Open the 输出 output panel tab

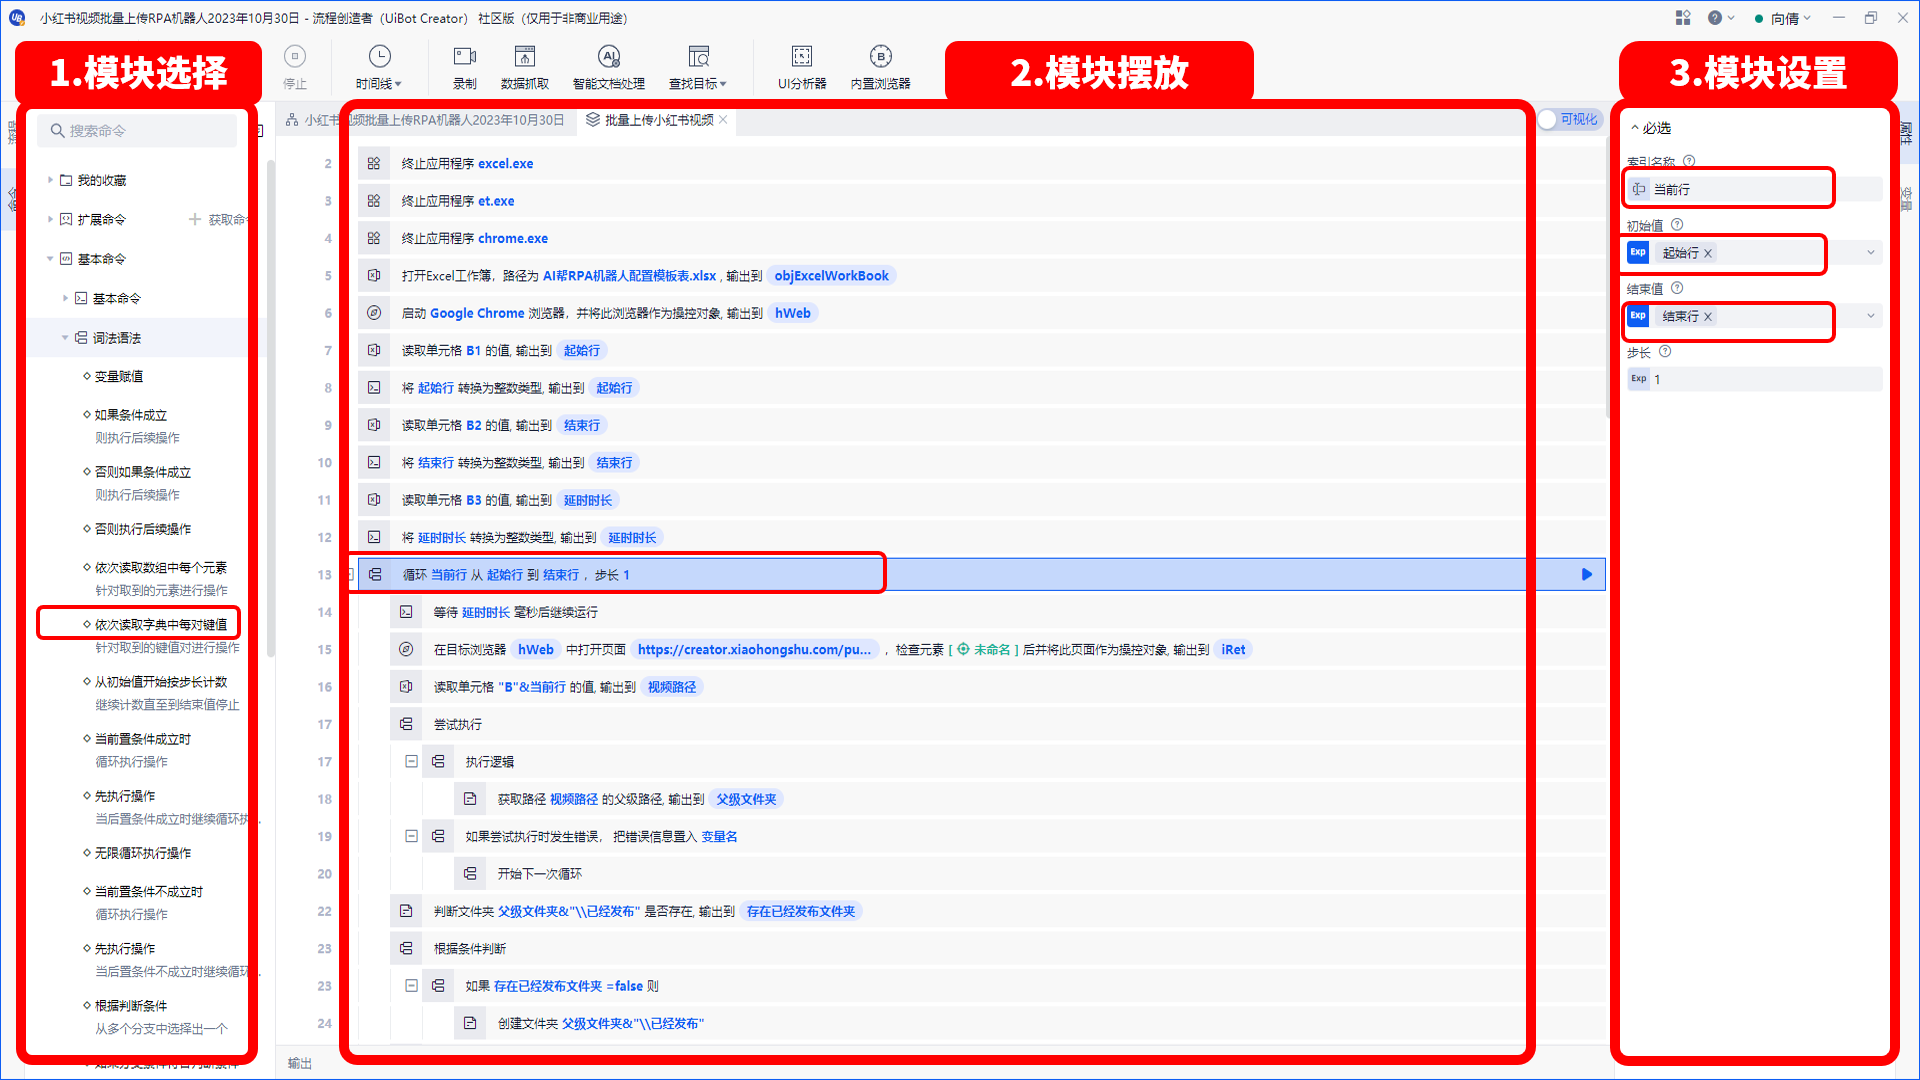coord(300,1063)
